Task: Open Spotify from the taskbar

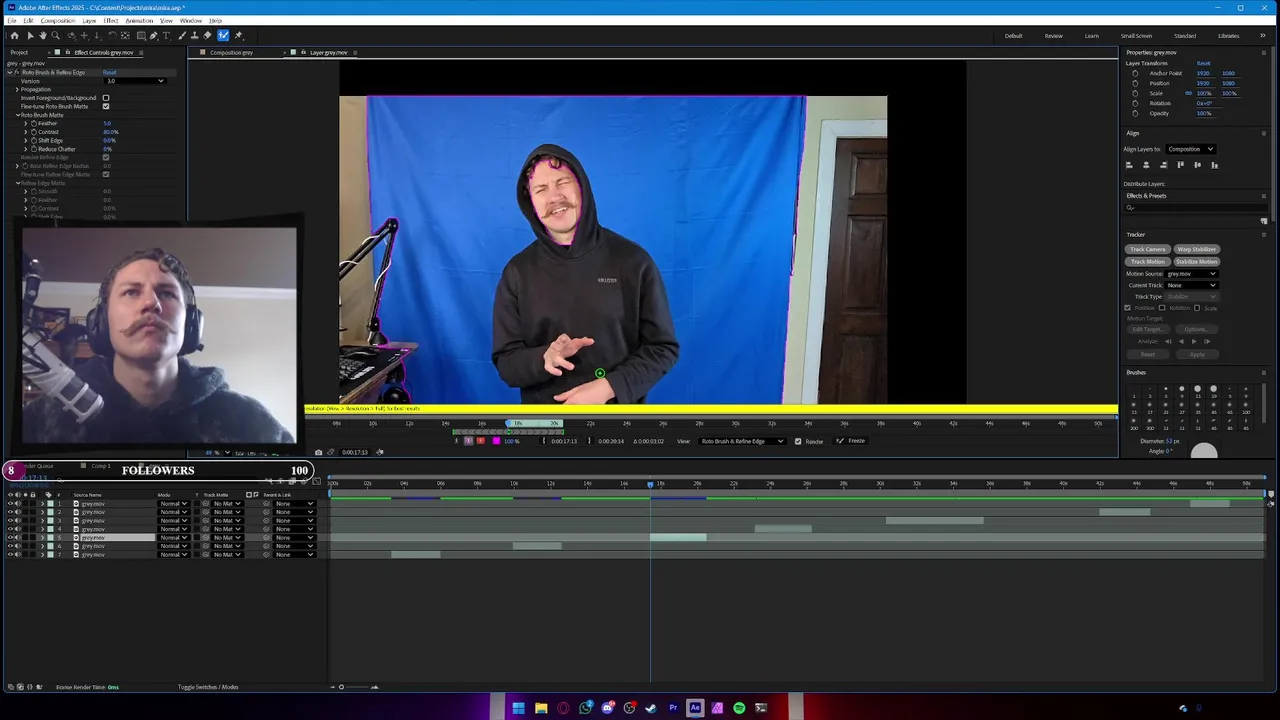Action: tap(739, 708)
